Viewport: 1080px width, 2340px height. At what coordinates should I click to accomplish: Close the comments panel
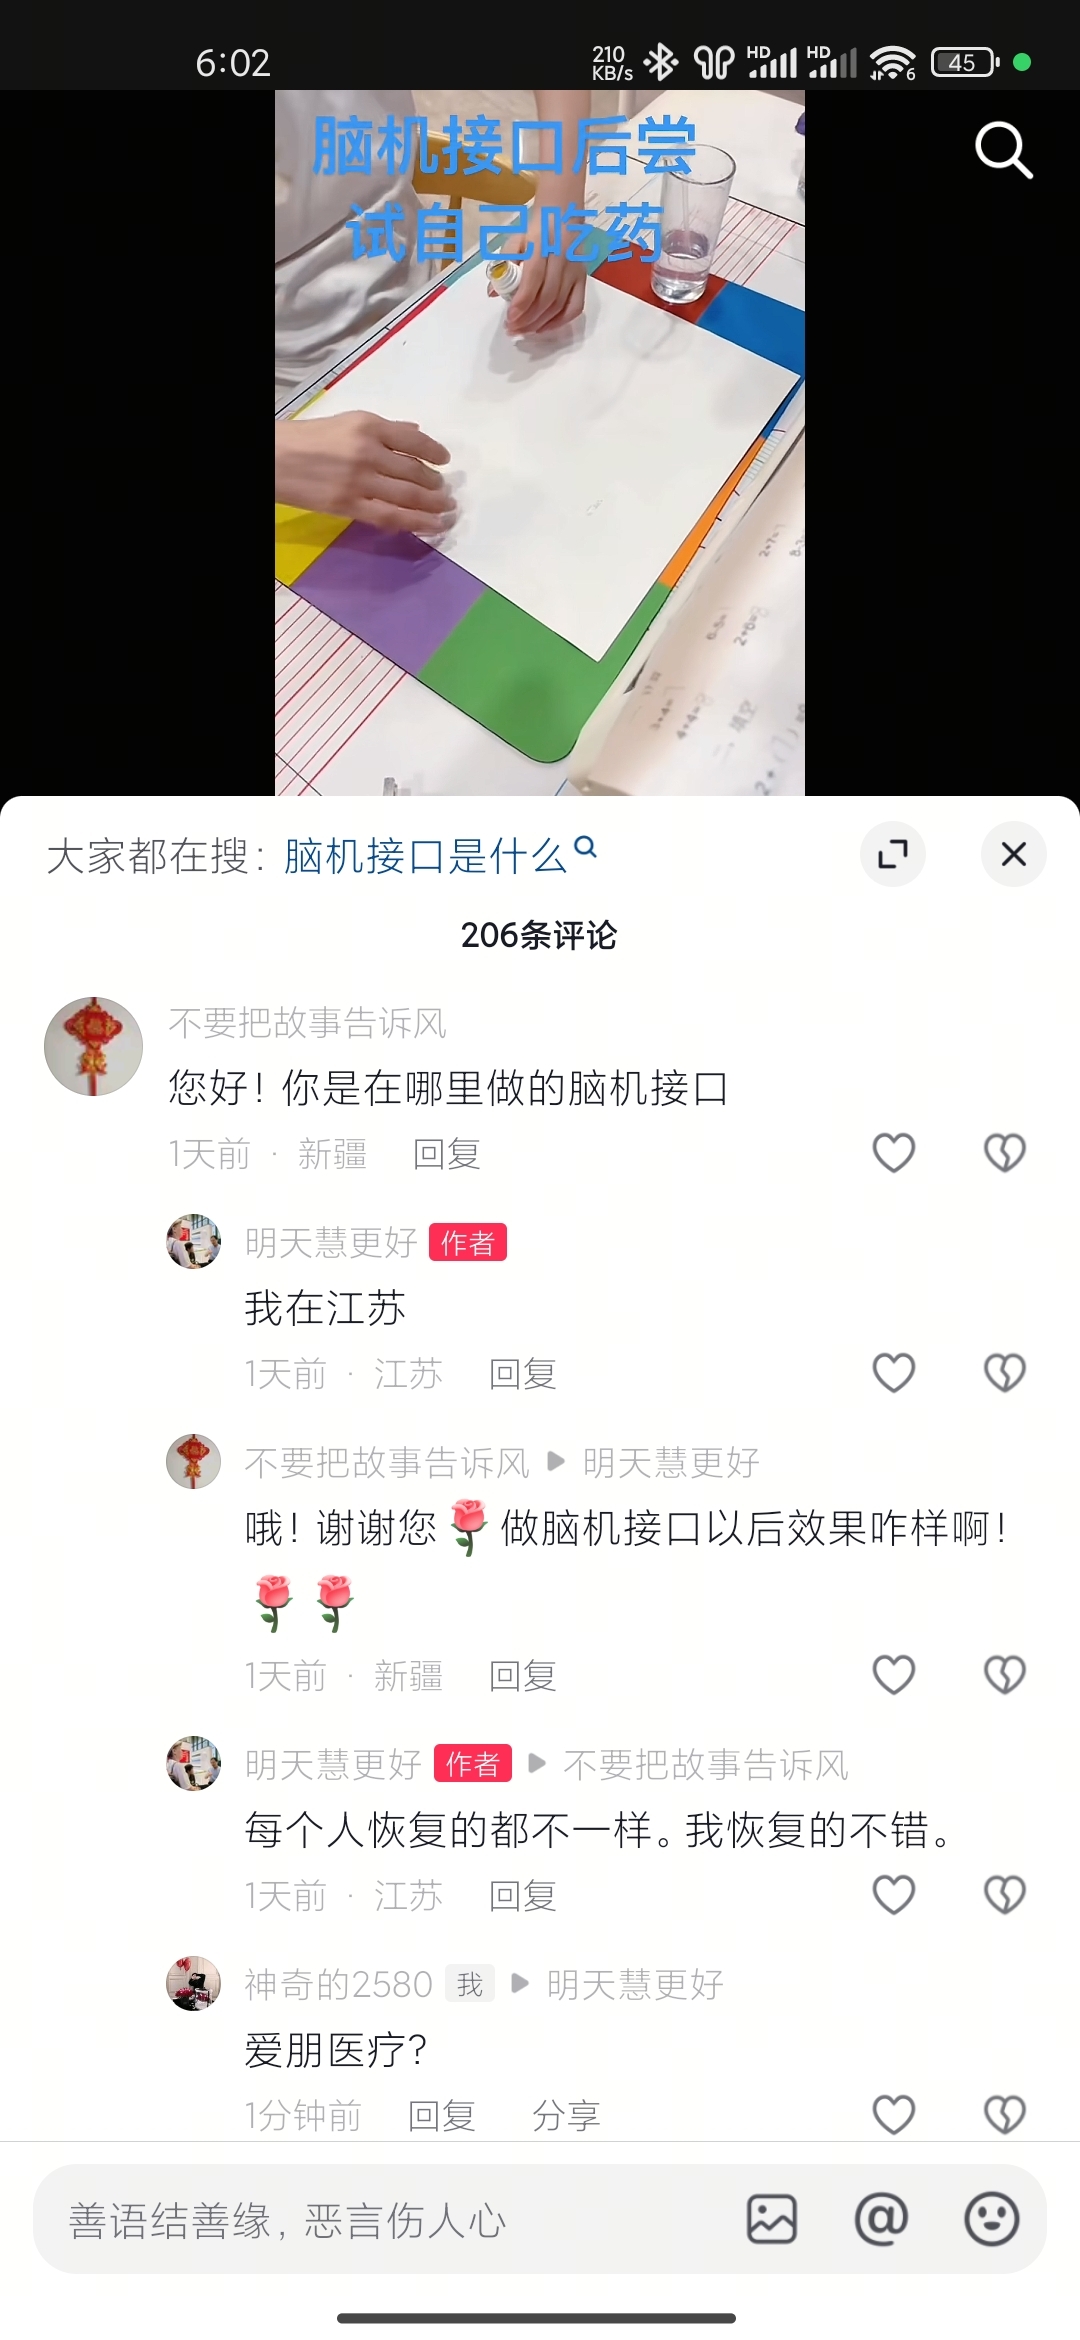1014,855
